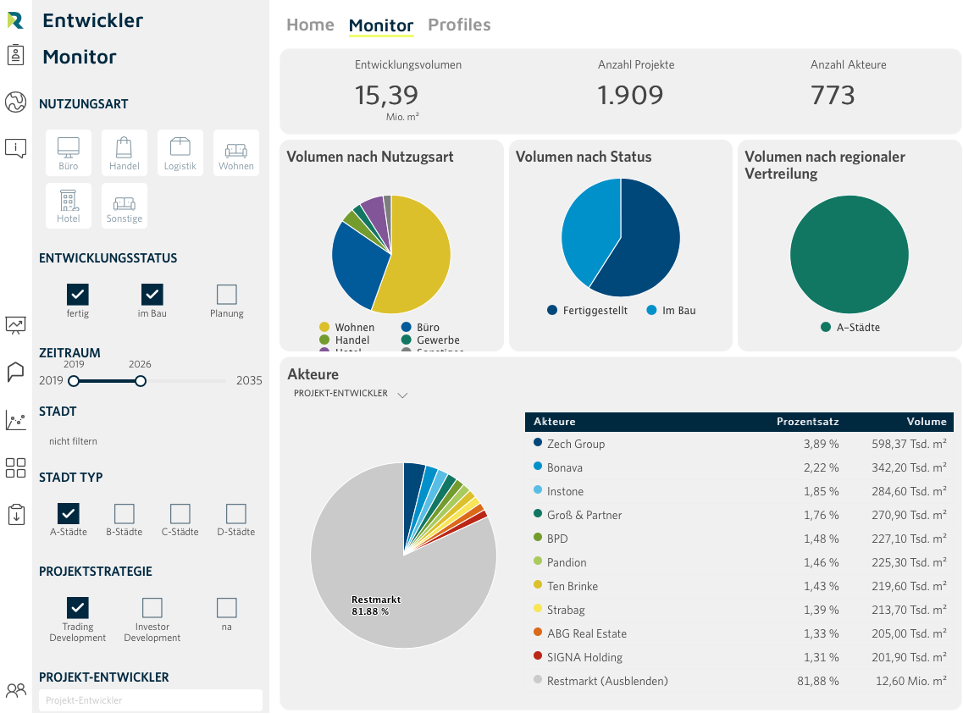Select the Ten Brinke row

coord(740,586)
